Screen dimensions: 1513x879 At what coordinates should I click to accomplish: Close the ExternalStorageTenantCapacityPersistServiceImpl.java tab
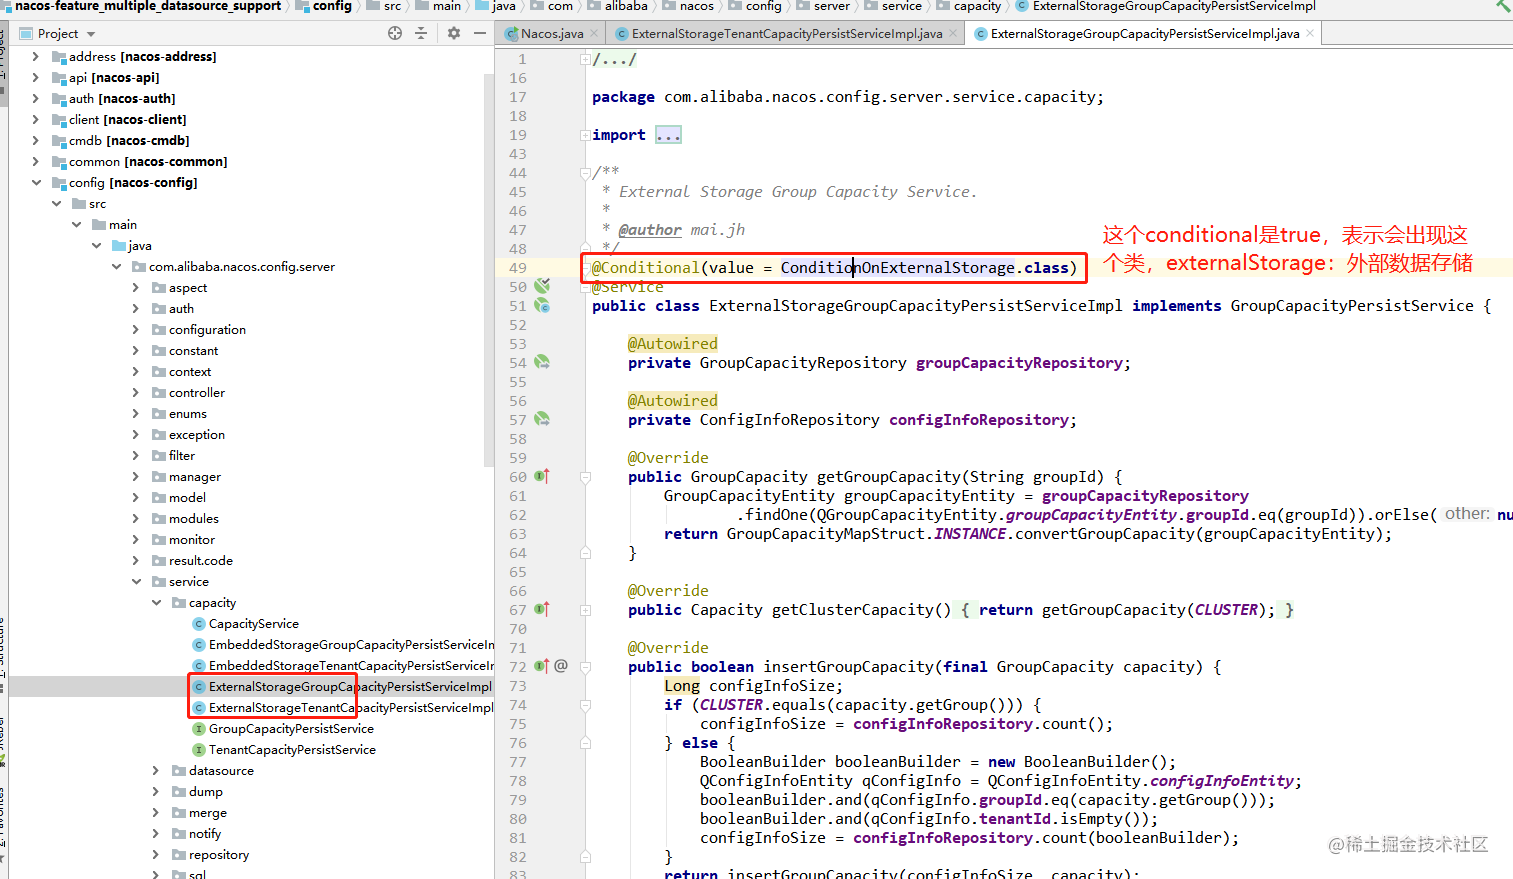(x=953, y=33)
